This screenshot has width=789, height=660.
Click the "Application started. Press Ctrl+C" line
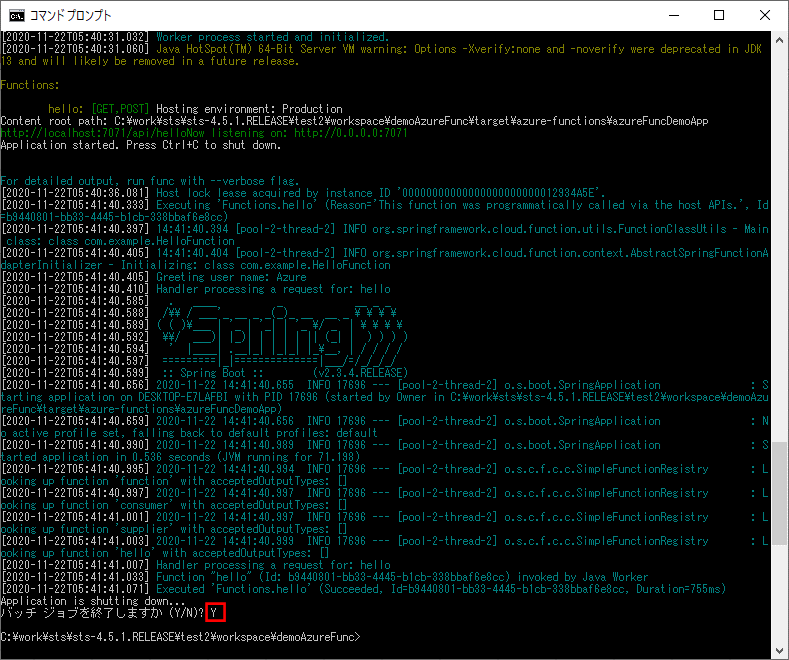[x=140, y=145]
